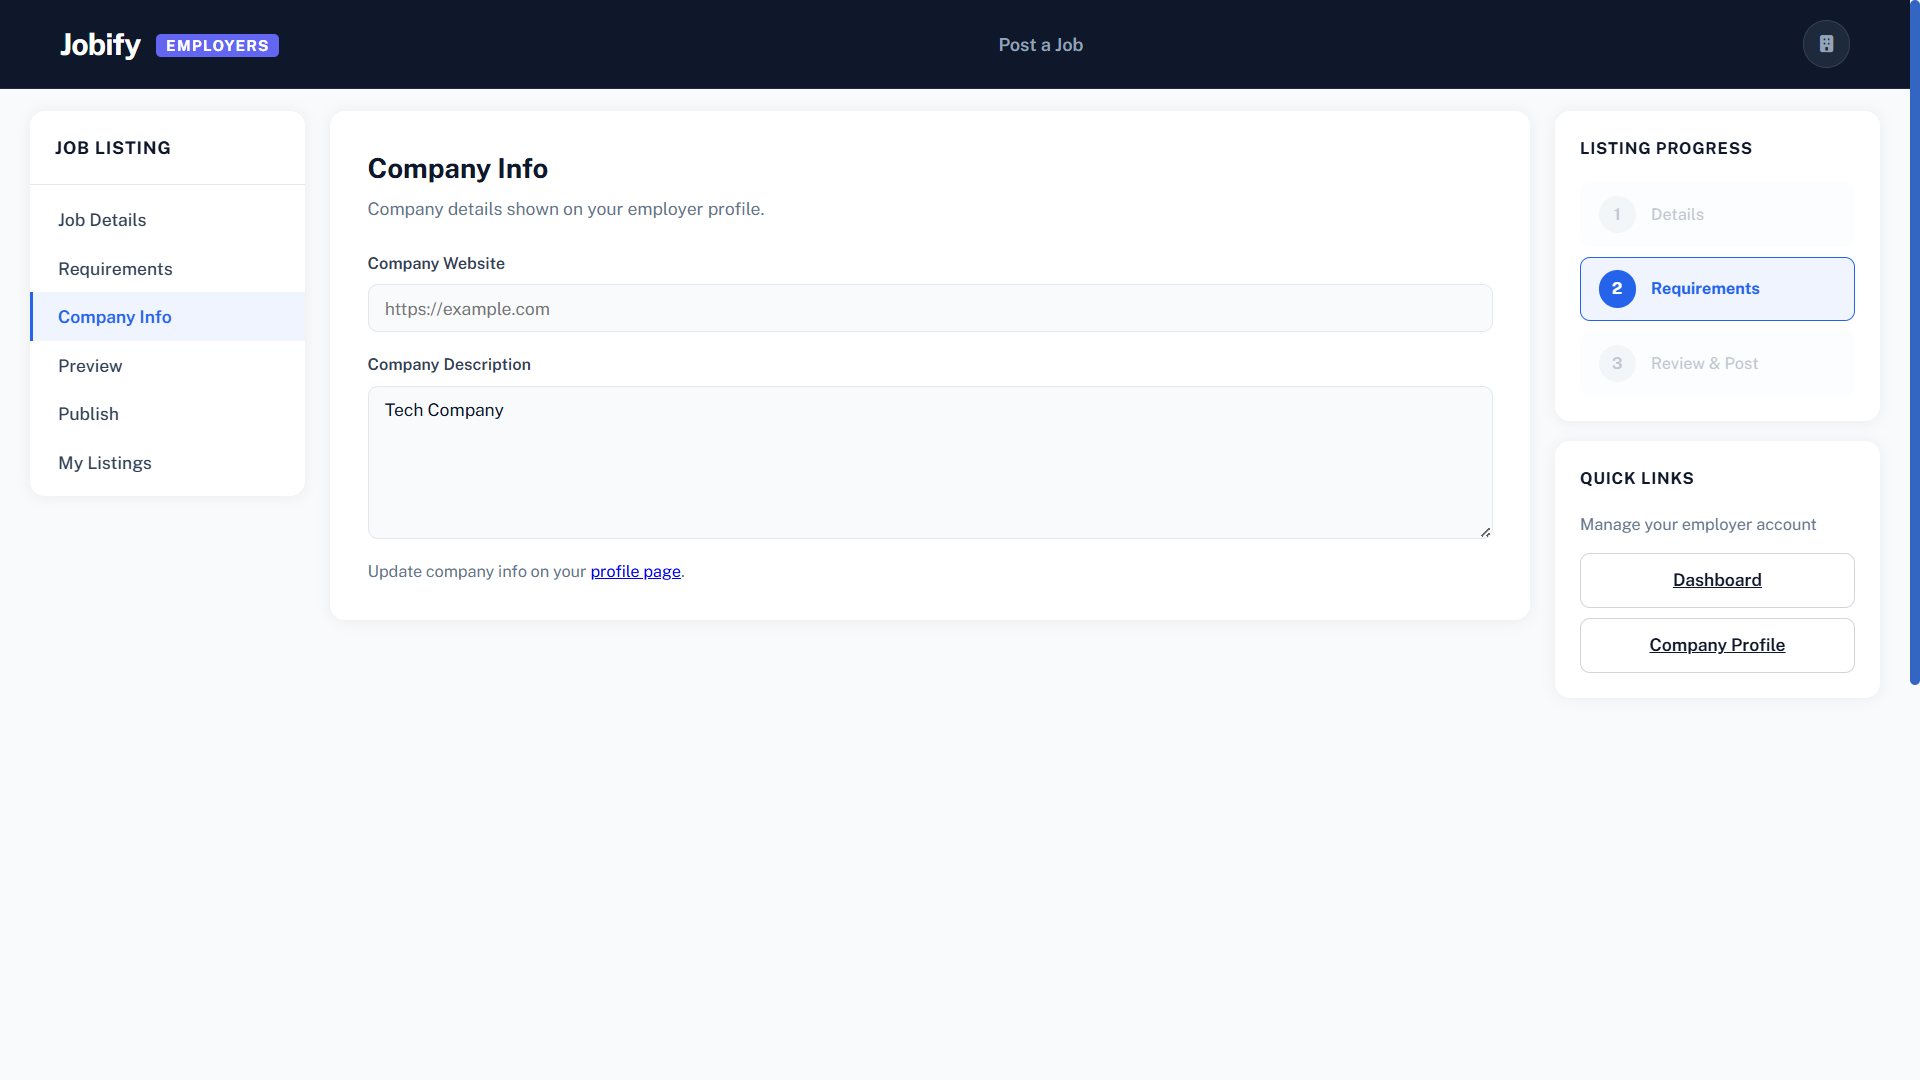Screen dimensions: 1920x1080
Task: Open the Company Profile quick link
Action: 1717,645
